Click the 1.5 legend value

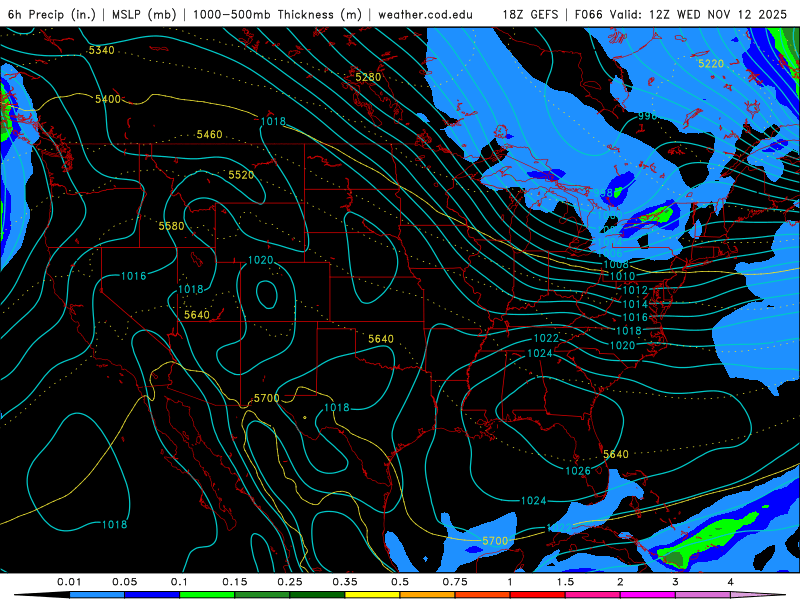click(x=565, y=582)
